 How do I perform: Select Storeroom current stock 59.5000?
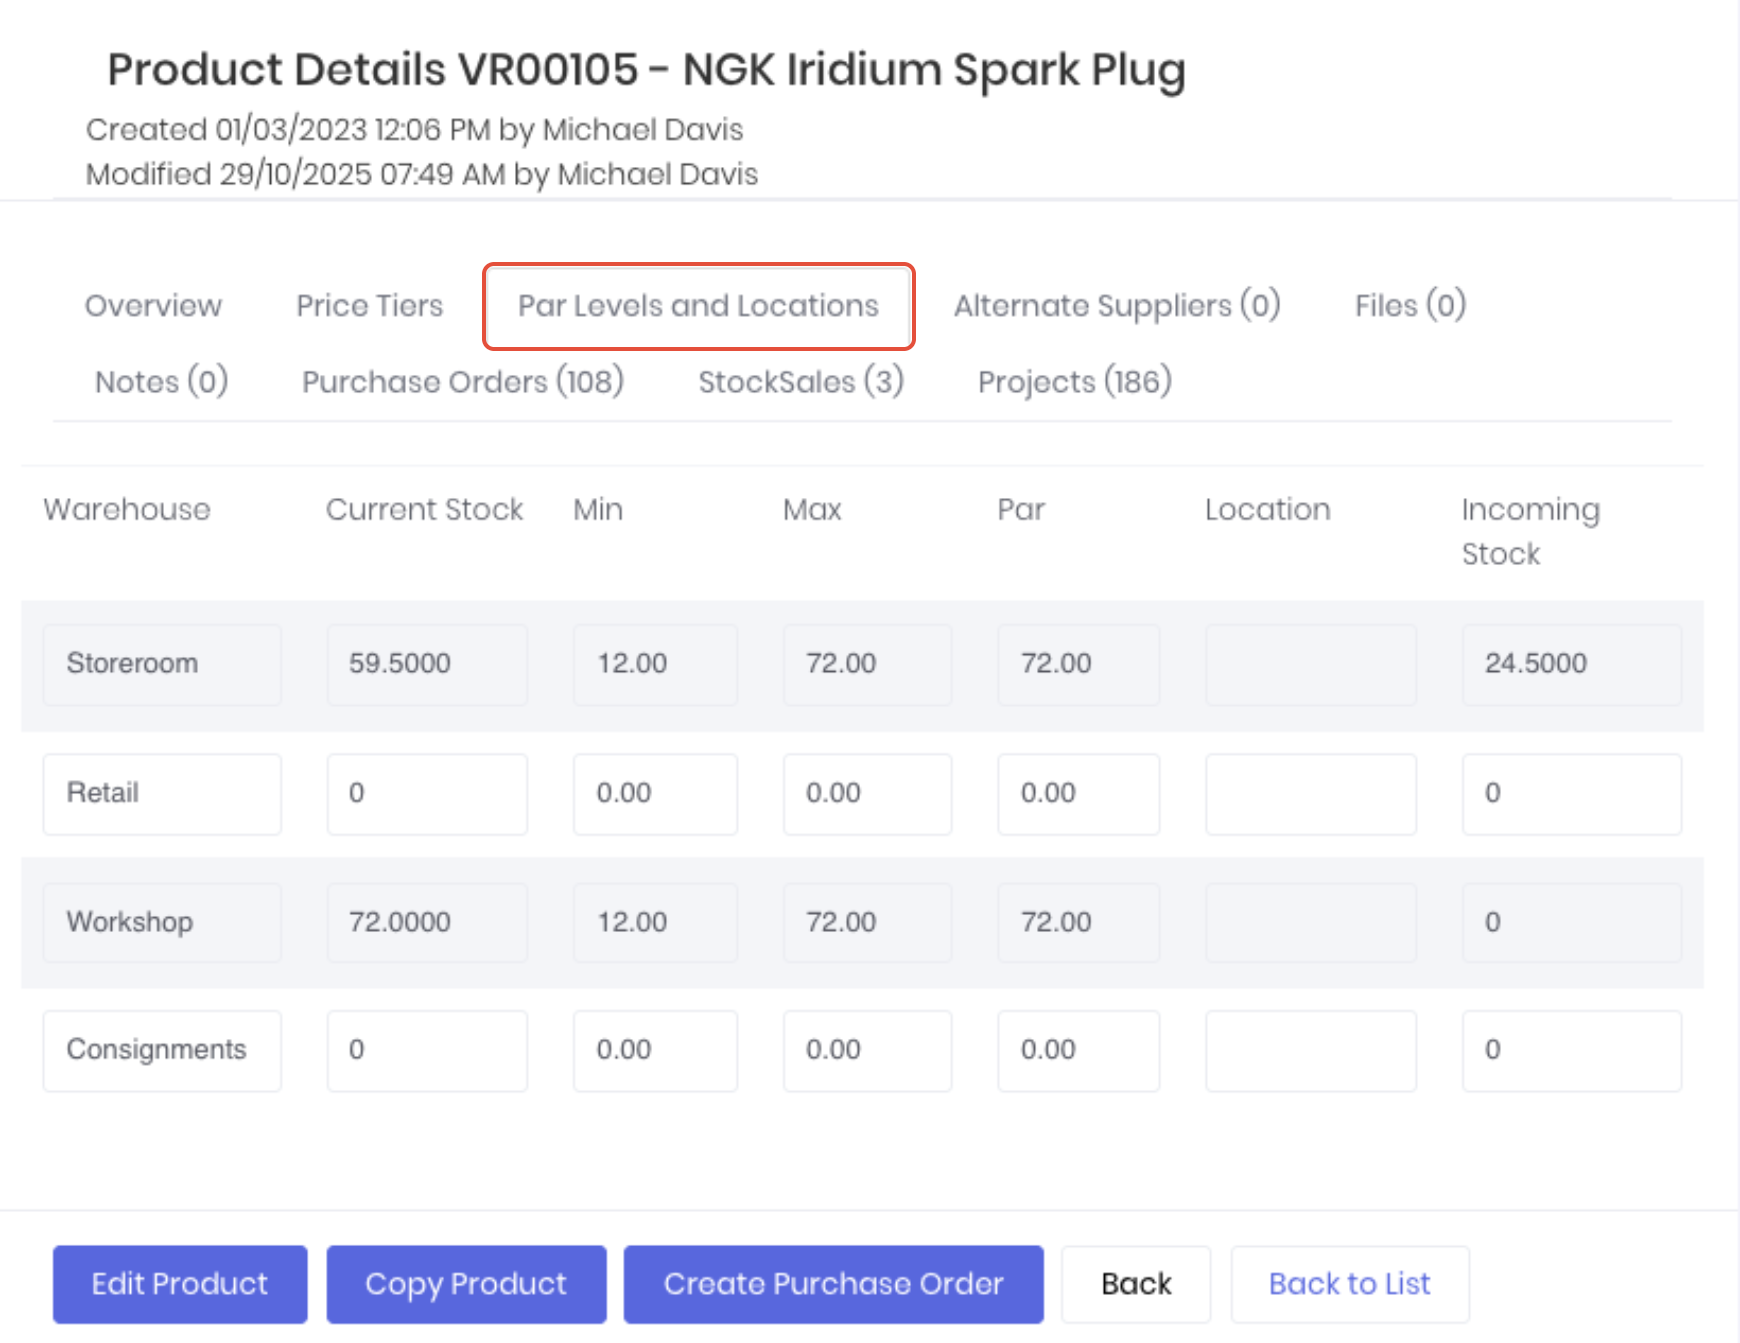point(427,665)
